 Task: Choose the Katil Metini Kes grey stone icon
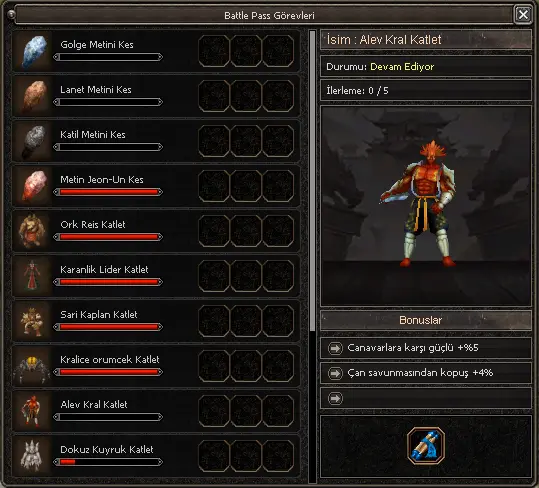pos(34,142)
